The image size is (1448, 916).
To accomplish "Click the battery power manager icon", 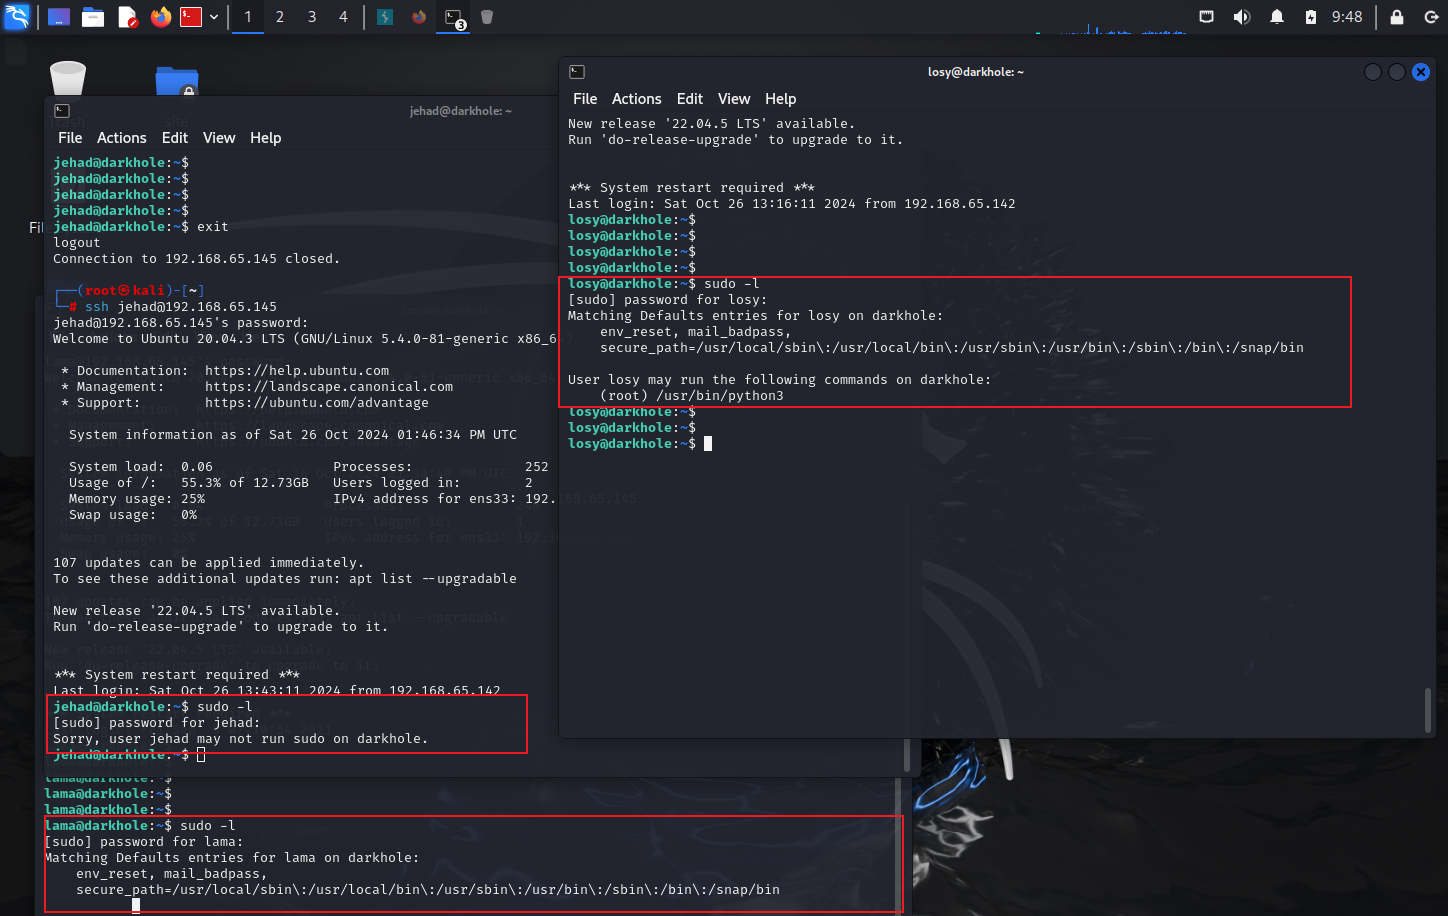I will click(1311, 17).
